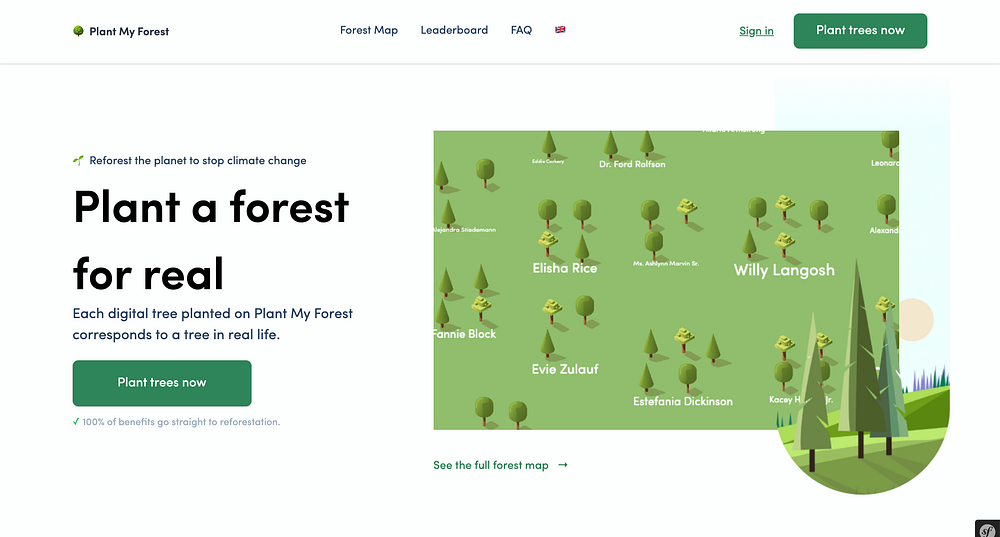Click the 100% of benefits note

(x=181, y=422)
